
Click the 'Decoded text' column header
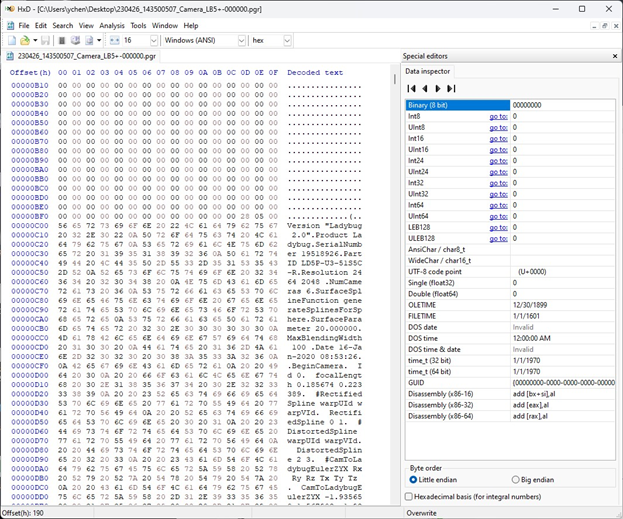[315, 73]
